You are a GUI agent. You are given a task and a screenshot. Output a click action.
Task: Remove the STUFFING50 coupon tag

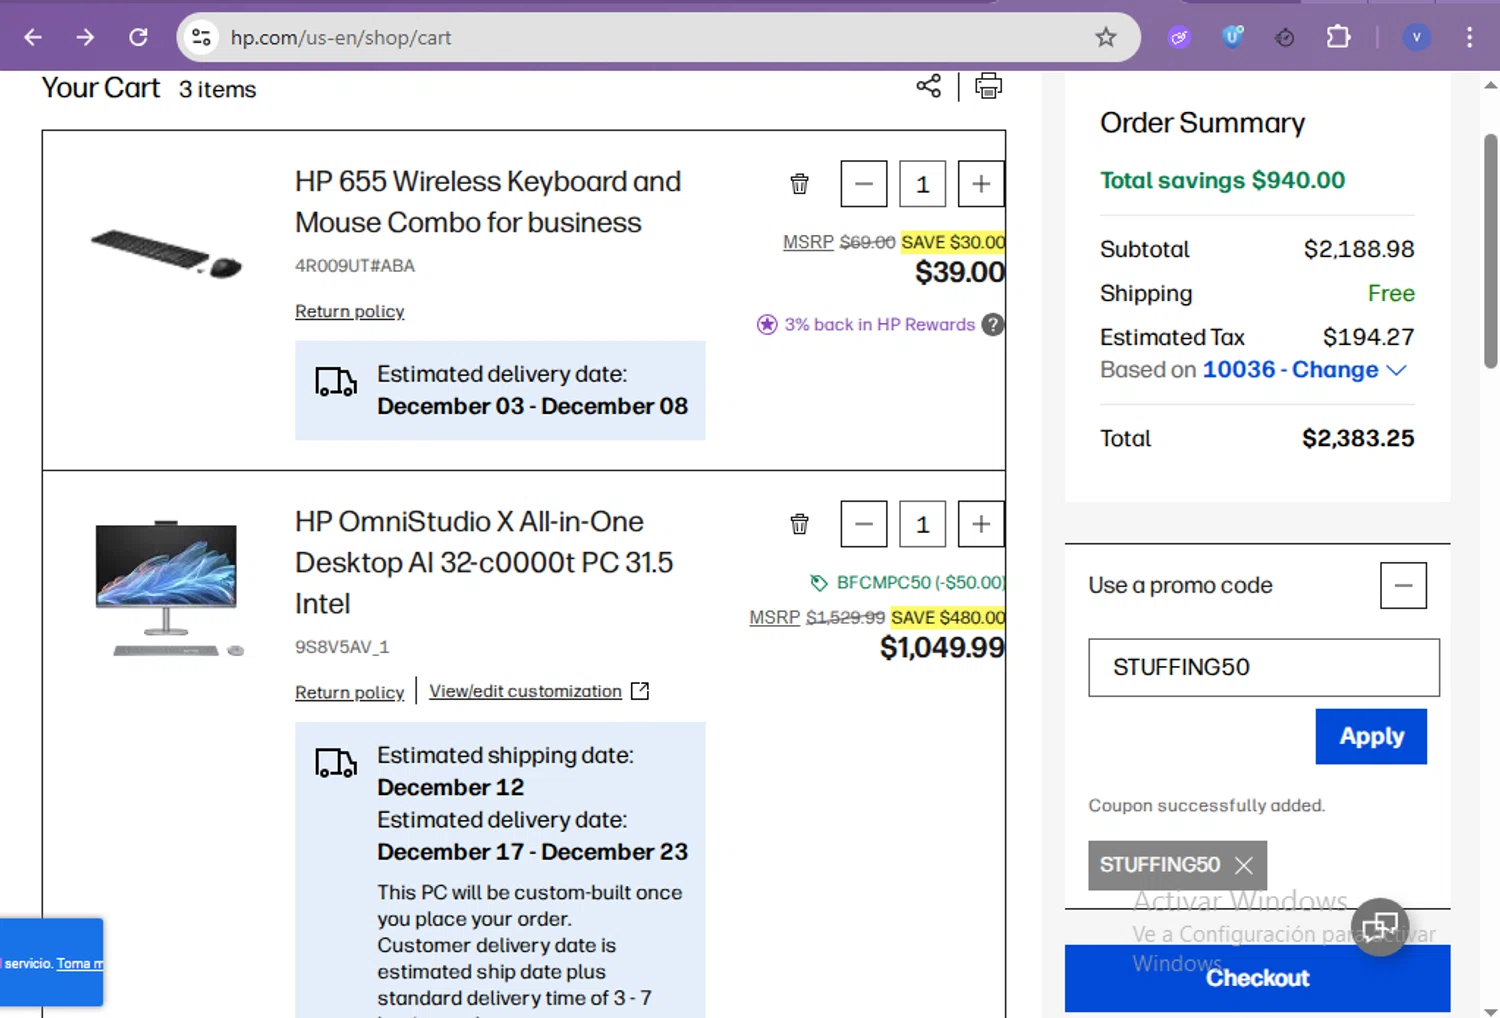[1243, 865]
